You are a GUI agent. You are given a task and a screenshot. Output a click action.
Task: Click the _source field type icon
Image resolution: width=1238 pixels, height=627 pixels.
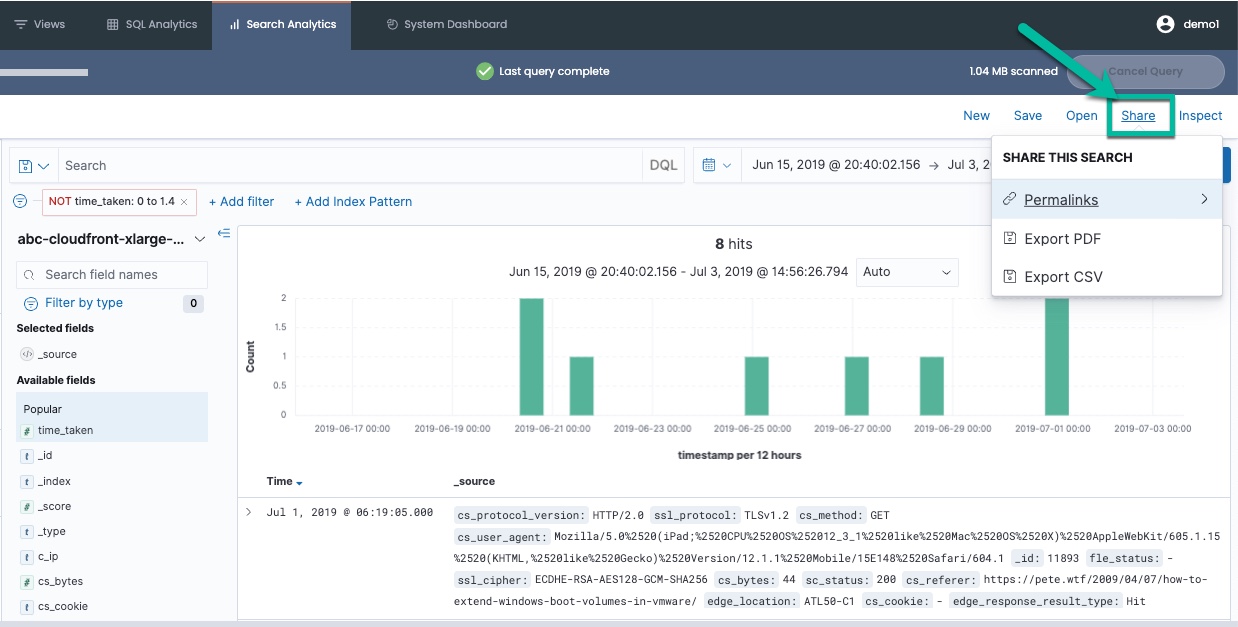[27, 354]
